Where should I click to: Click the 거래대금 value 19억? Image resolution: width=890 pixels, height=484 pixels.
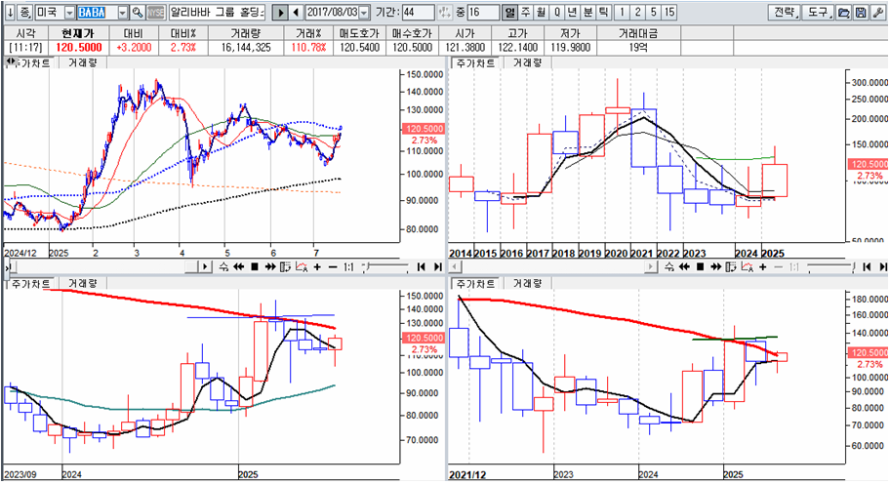coord(638,48)
